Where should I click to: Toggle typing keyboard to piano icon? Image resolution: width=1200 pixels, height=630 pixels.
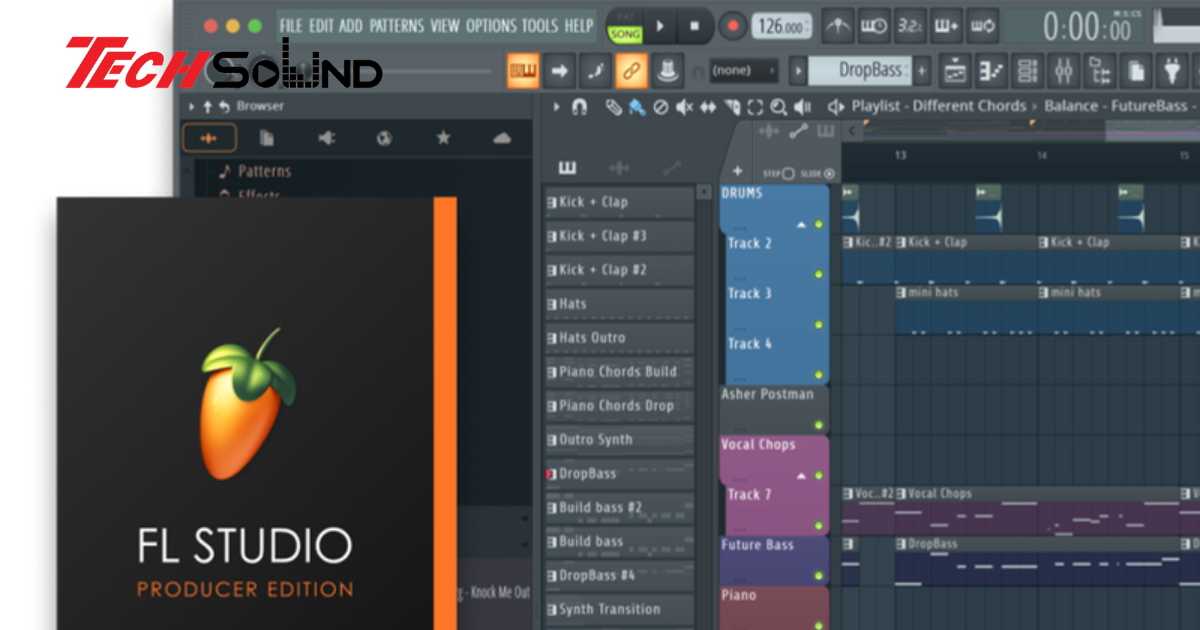(x=523, y=71)
